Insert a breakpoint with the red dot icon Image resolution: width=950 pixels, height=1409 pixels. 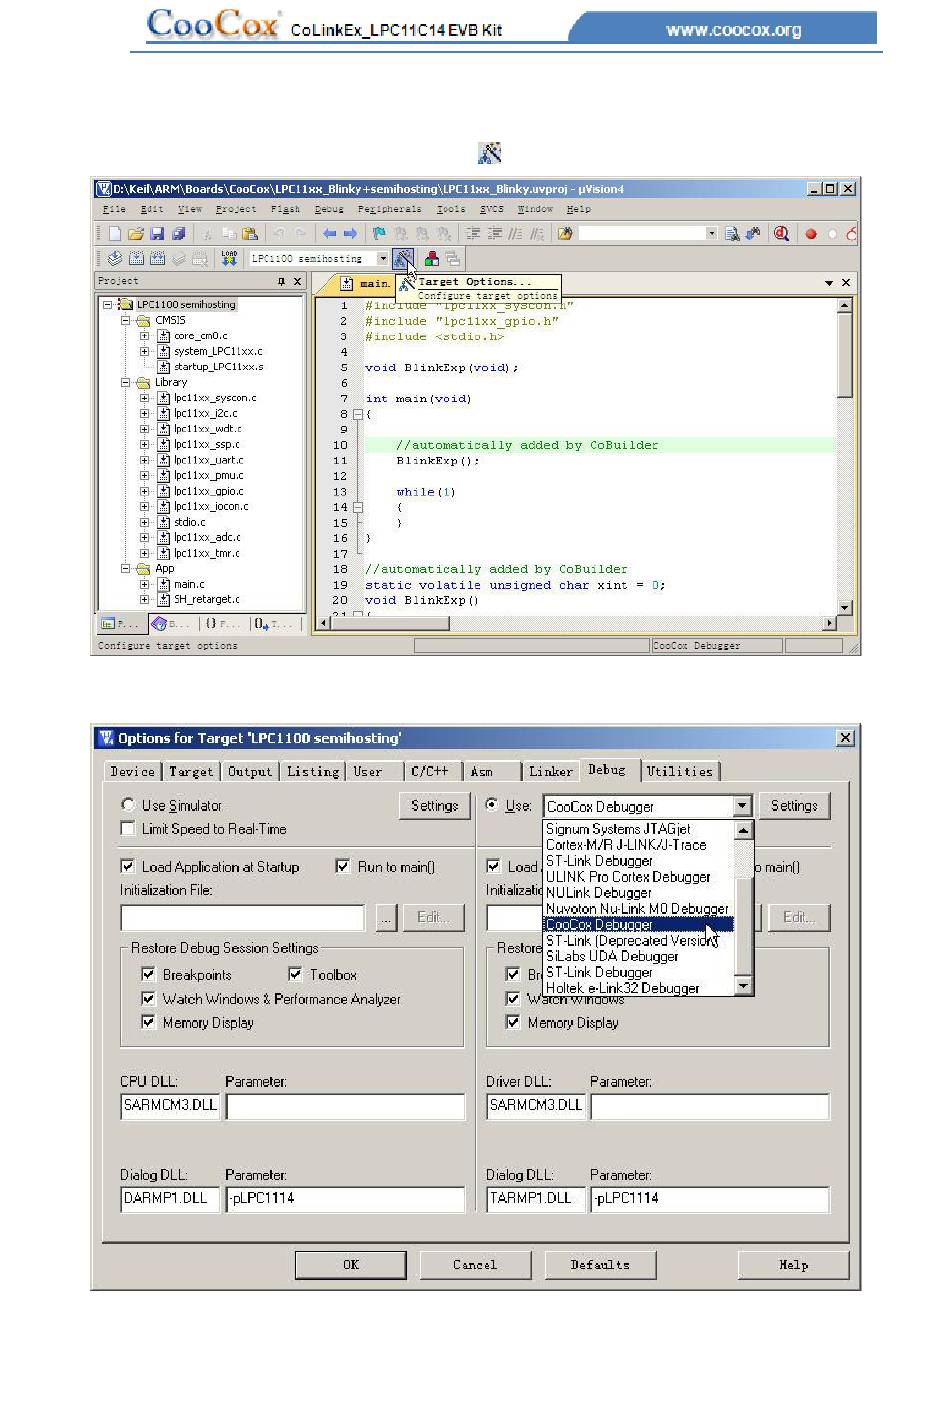click(x=811, y=234)
